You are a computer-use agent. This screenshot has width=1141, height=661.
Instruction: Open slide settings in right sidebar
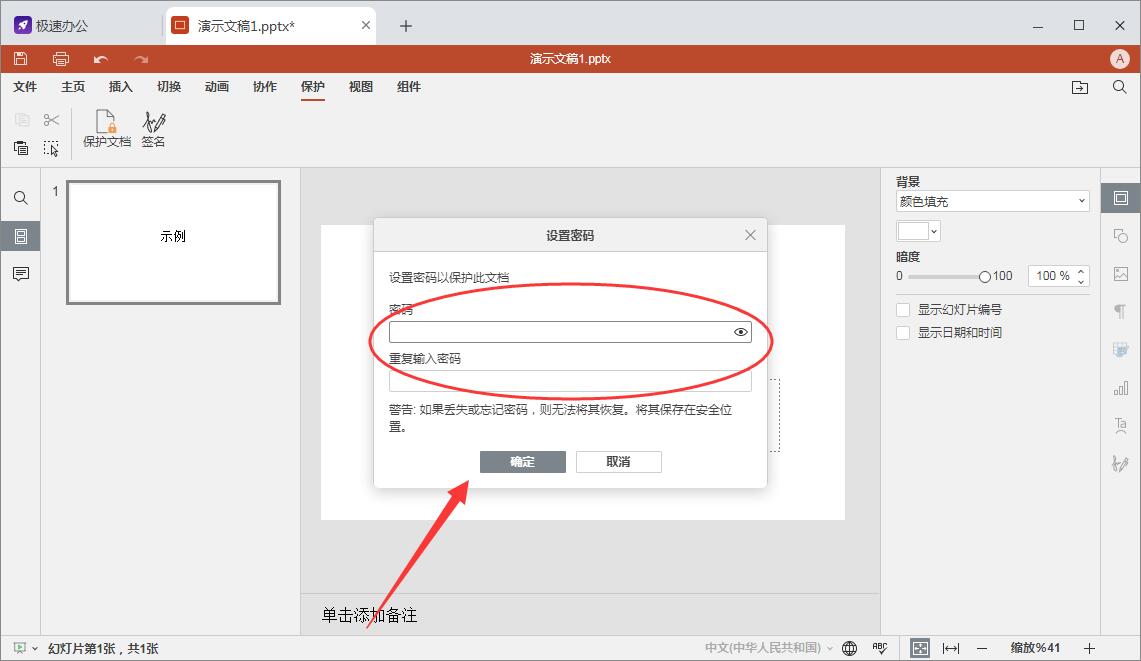[1121, 198]
